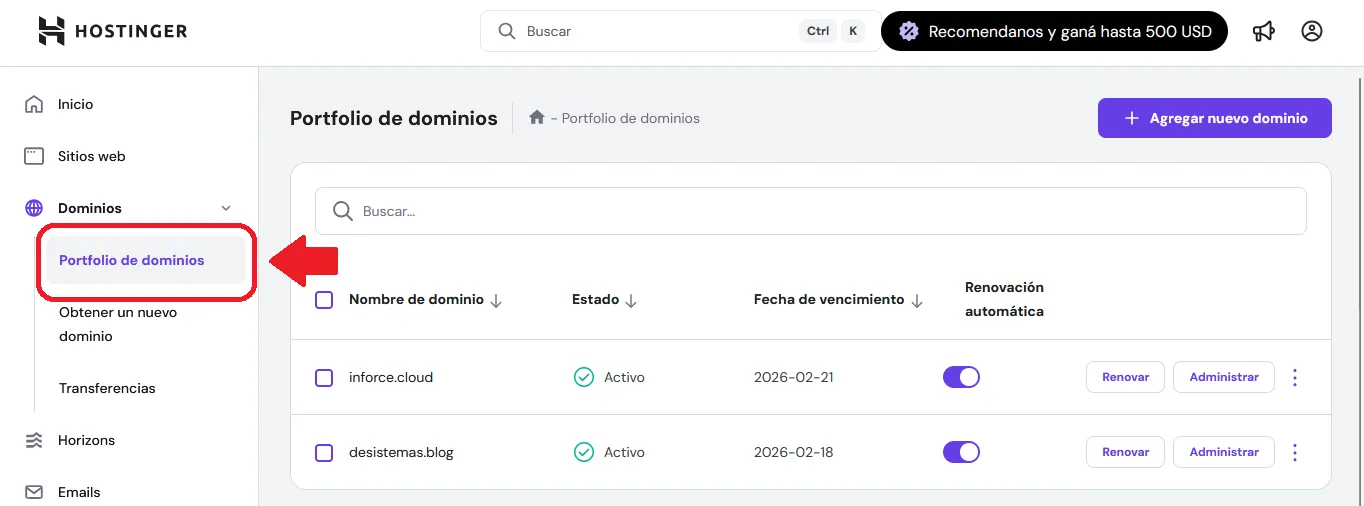1364x506 pixels.
Task: Click the home icon in breadcrumb
Action: tap(537, 117)
